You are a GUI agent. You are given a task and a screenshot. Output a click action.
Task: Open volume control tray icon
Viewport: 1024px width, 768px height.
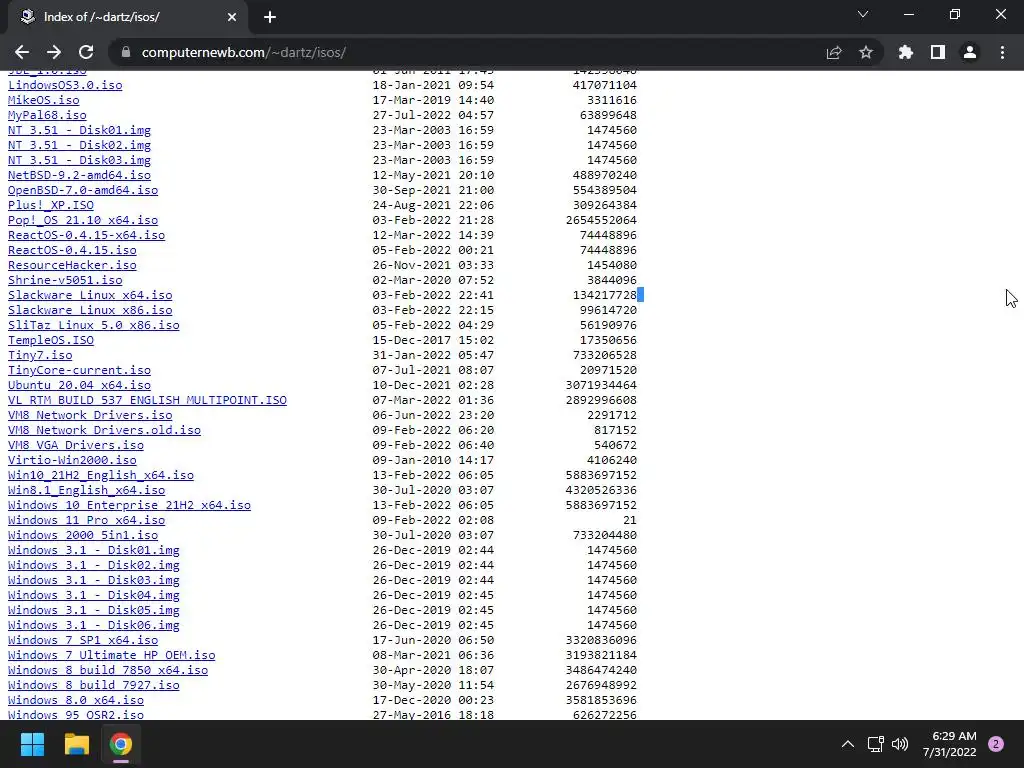tap(900, 744)
